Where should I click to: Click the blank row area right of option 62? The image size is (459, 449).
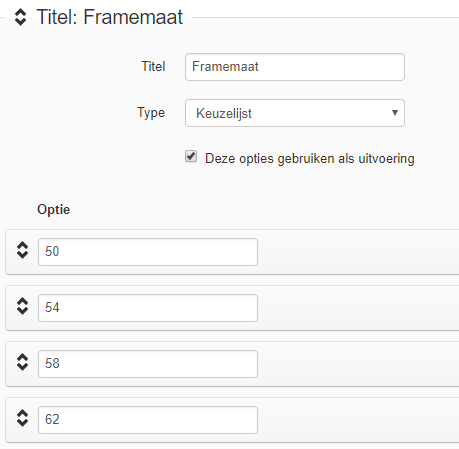click(358, 420)
